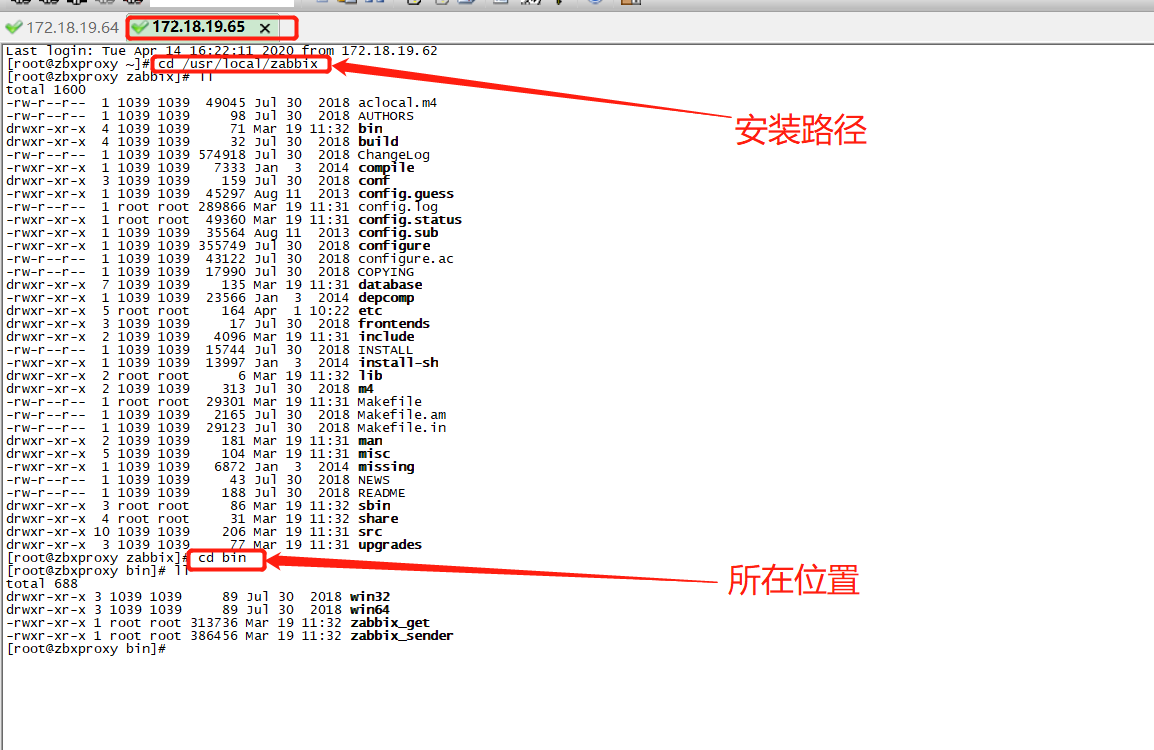The width and height of the screenshot is (1154, 750).
Task: Click the Makefile.am file name
Action: (402, 415)
